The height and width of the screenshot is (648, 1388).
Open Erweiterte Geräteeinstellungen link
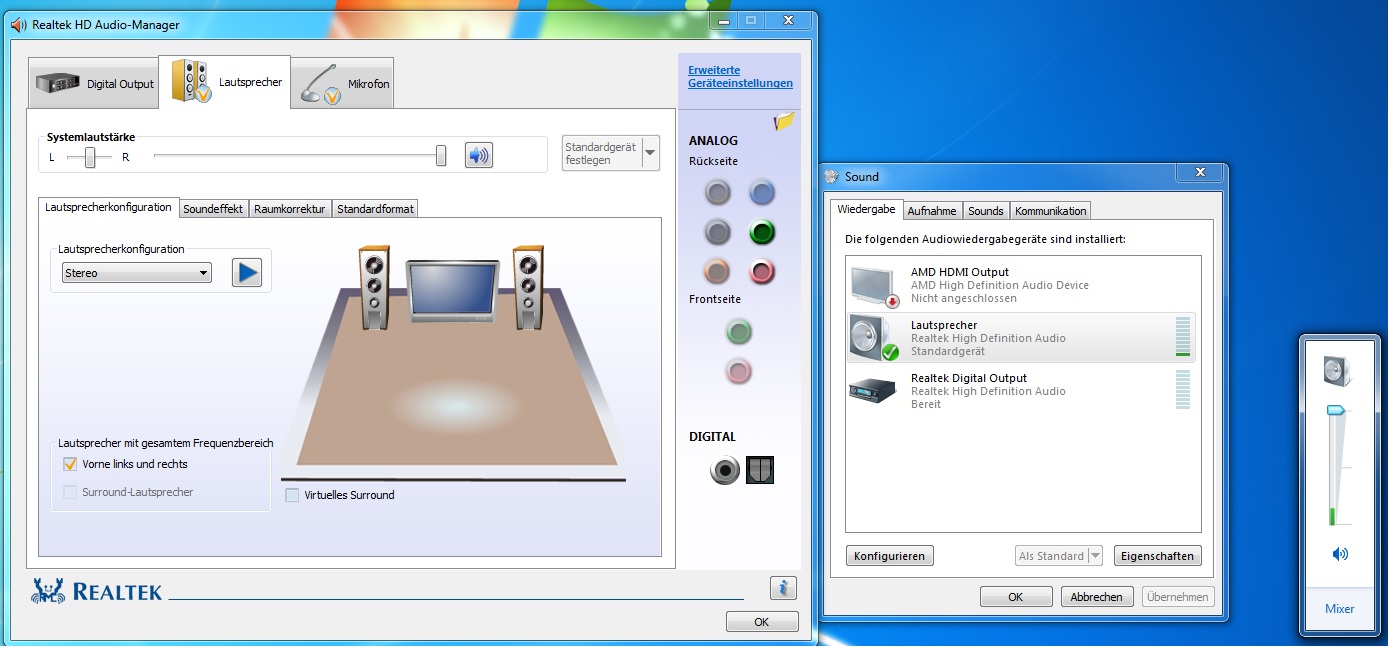click(x=740, y=77)
